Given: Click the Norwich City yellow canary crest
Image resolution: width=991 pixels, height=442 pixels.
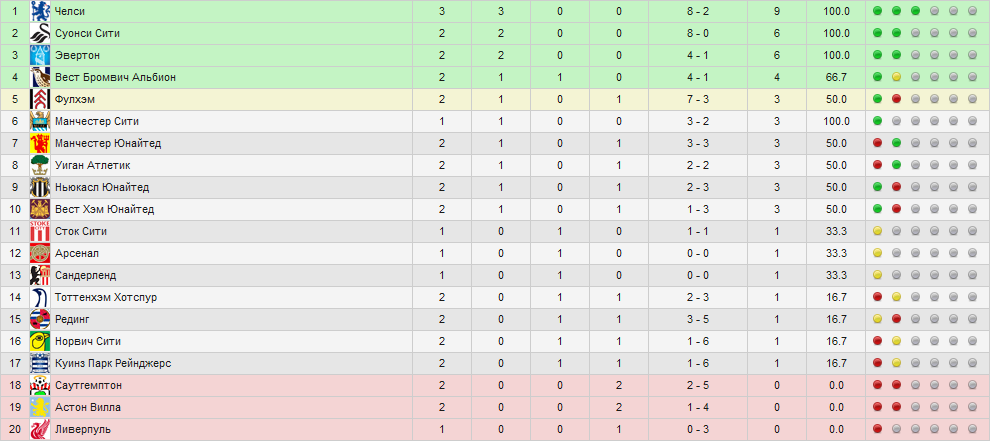Looking at the screenshot, I should coord(40,341).
